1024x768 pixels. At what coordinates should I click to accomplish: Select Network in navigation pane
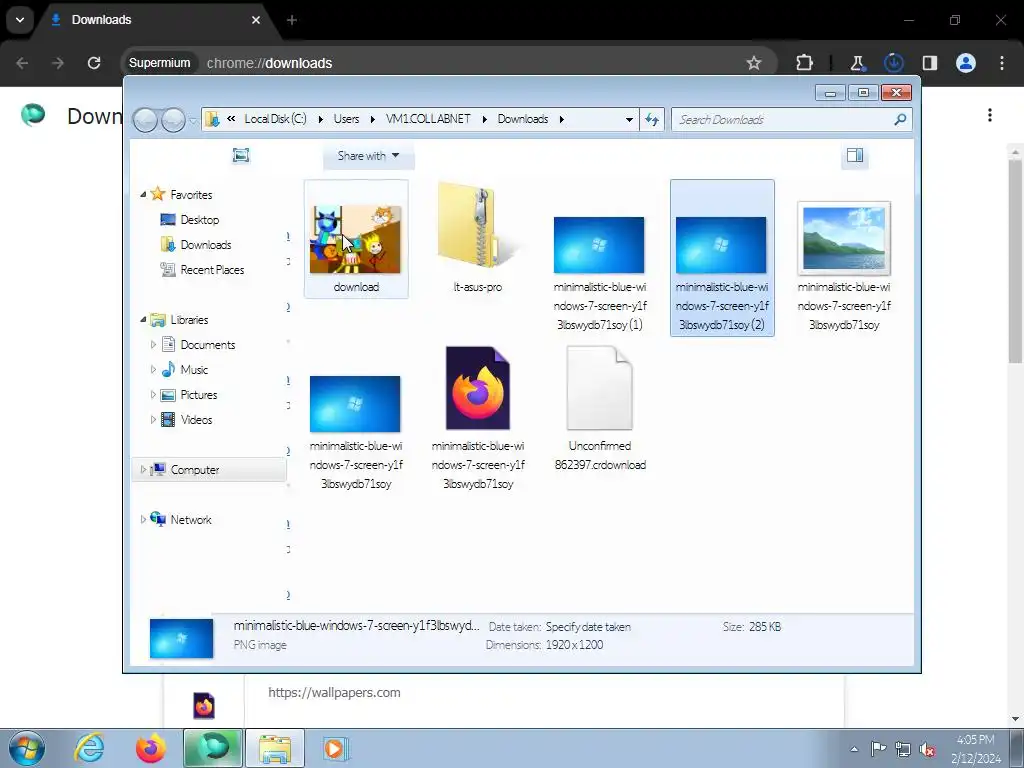tap(182, 520)
